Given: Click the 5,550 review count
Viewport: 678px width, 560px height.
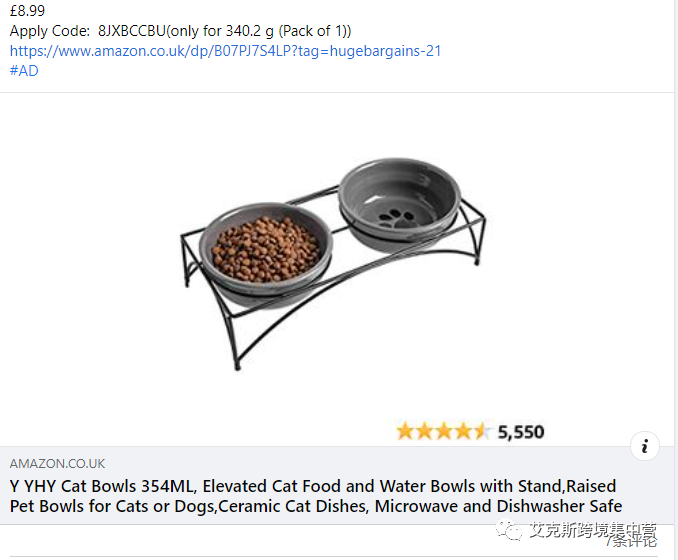Looking at the screenshot, I should [x=521, y=432].
